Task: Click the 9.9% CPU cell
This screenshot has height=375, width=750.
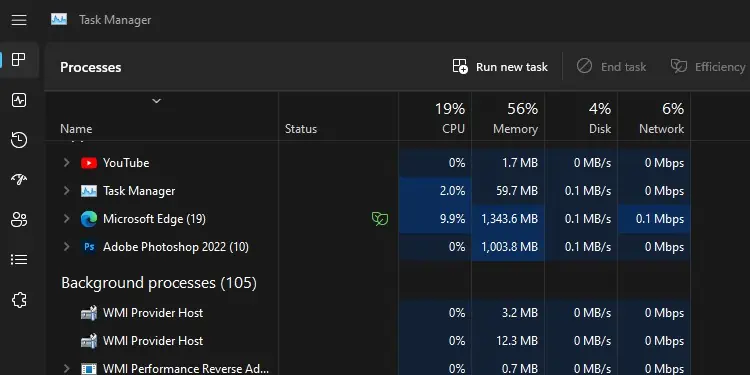Action: (x=435, y=219)
